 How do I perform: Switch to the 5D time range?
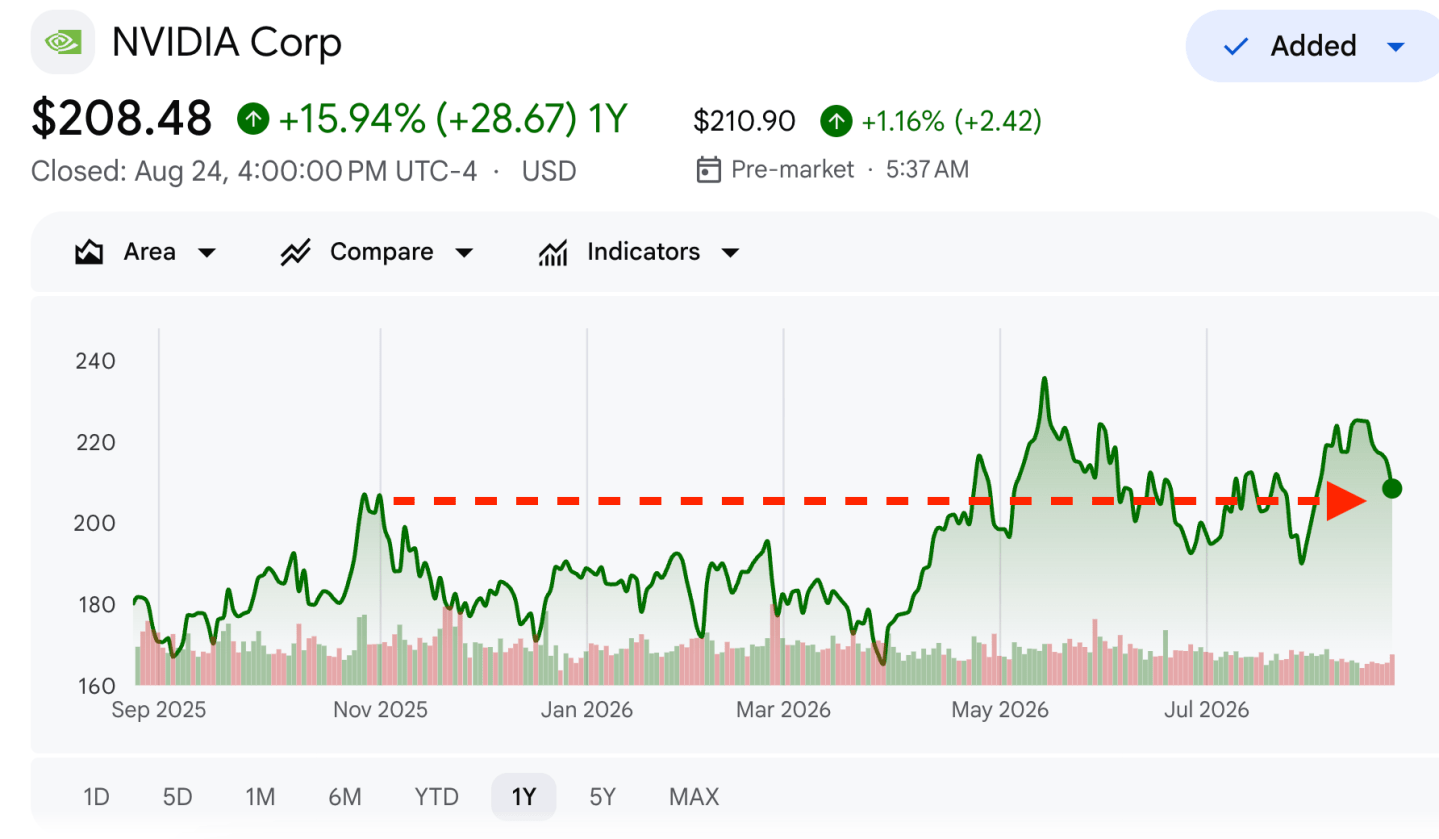point(177,797)
